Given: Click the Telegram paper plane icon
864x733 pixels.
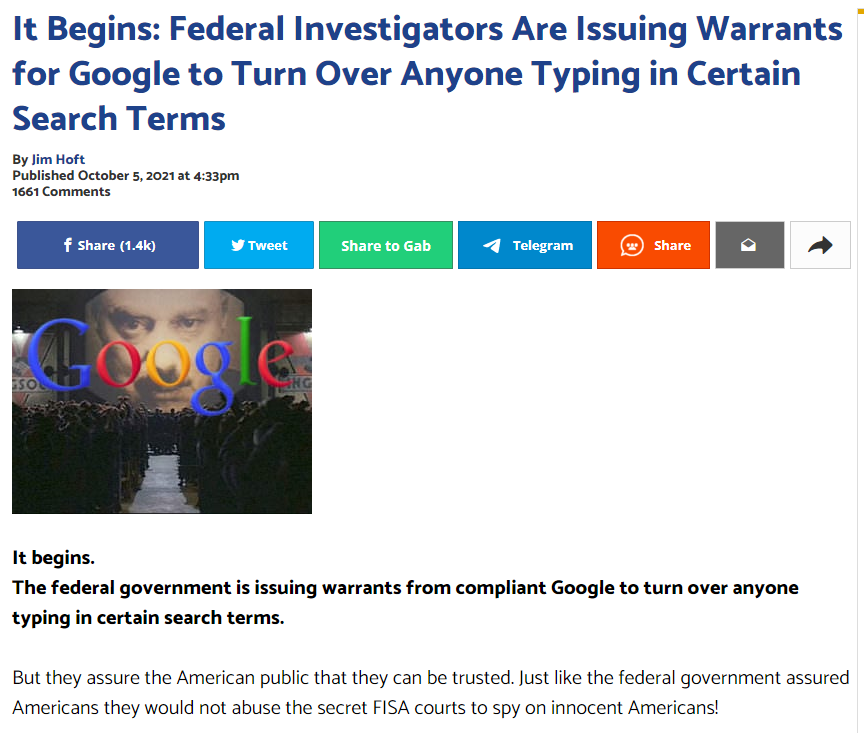Looking at the screenshot, I should pyautogui.click(x=492, y=246).
